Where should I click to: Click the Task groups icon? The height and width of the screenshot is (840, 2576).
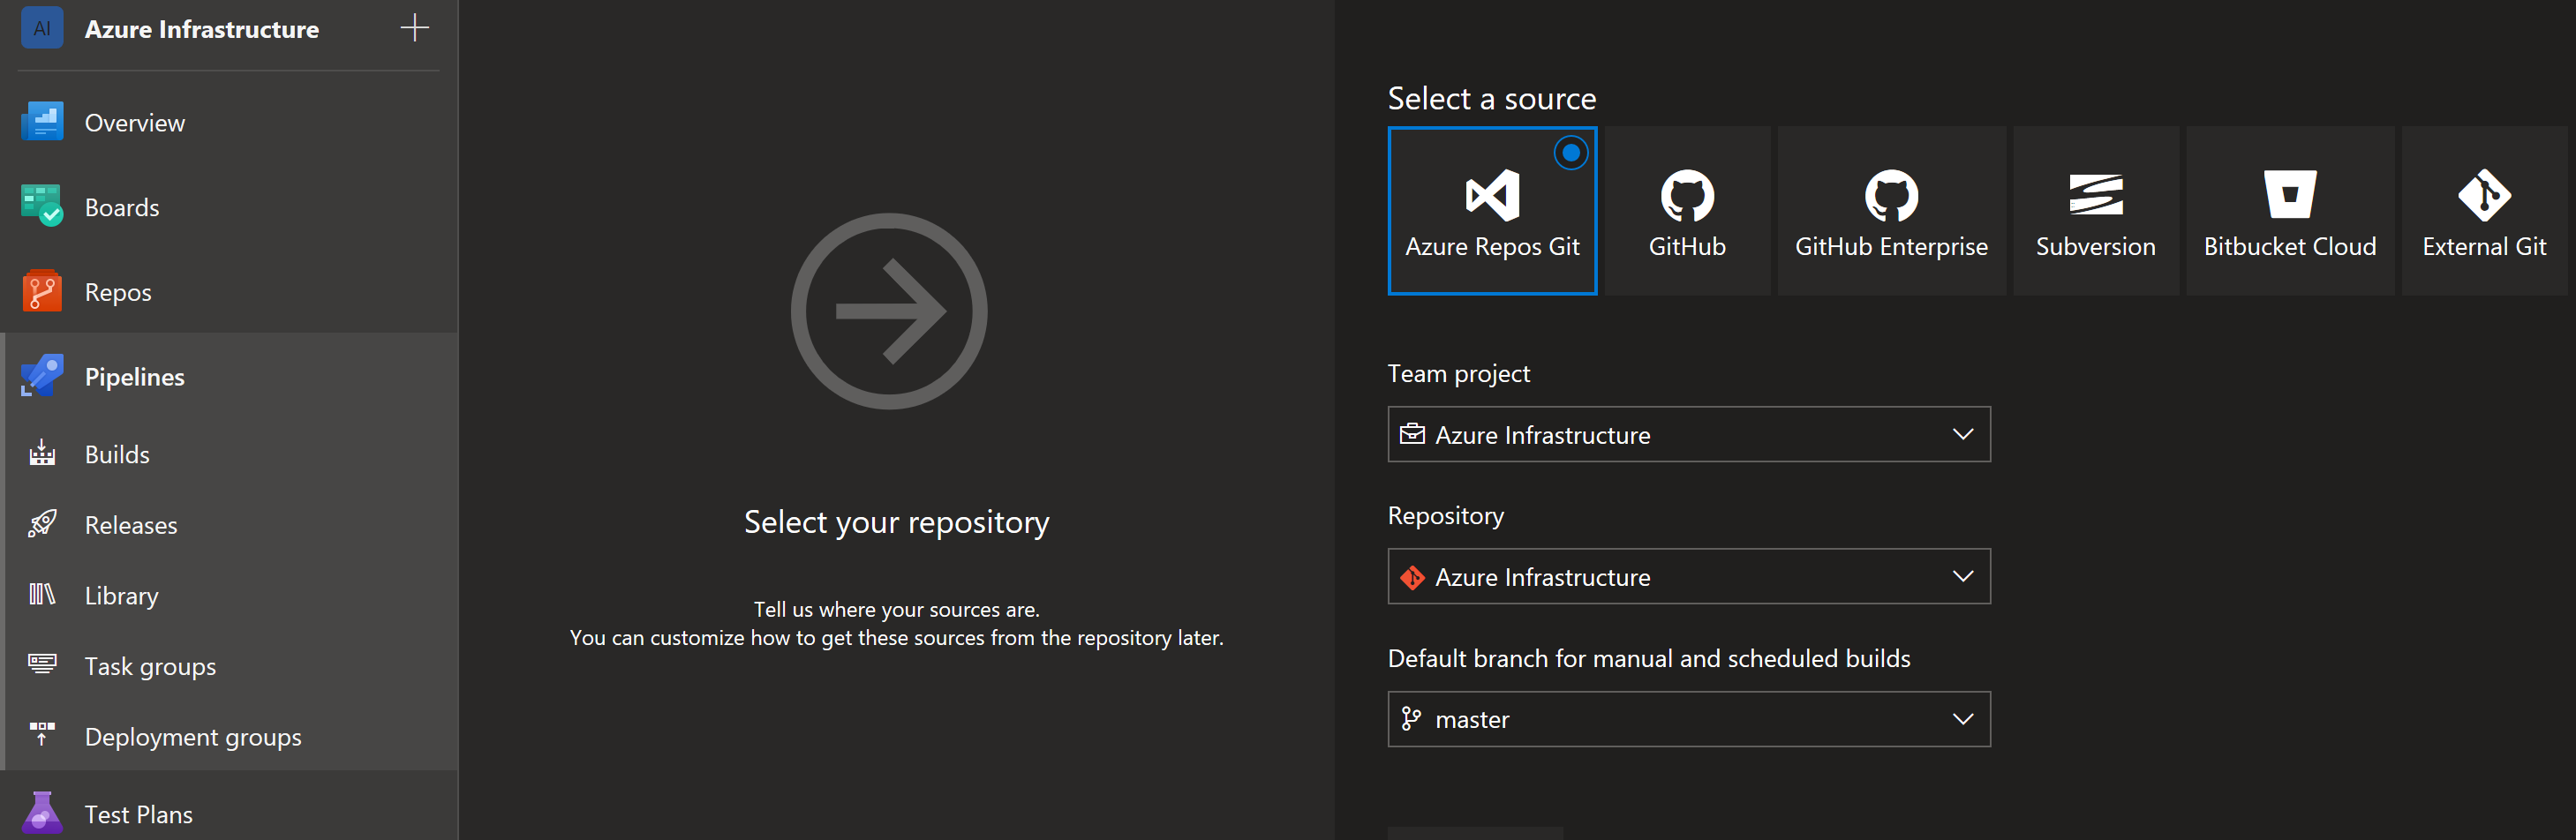[42, 664]
